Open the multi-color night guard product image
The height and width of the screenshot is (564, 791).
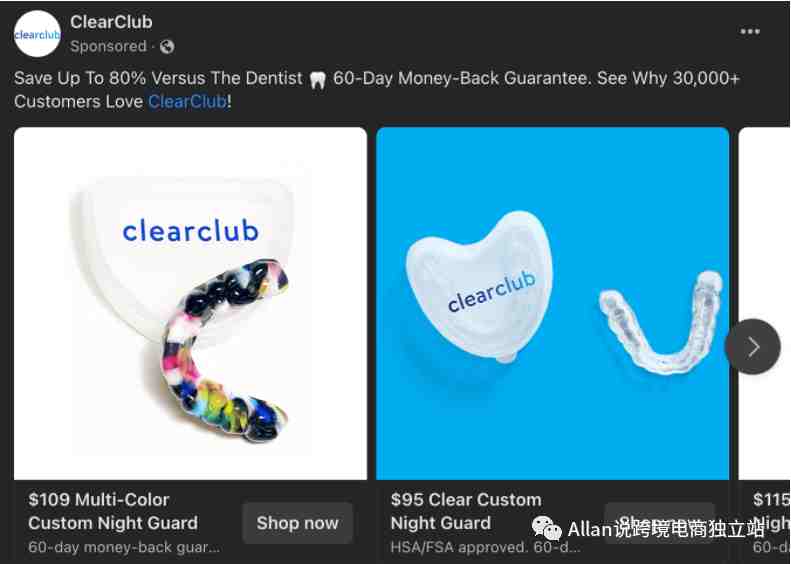point(190,303)
